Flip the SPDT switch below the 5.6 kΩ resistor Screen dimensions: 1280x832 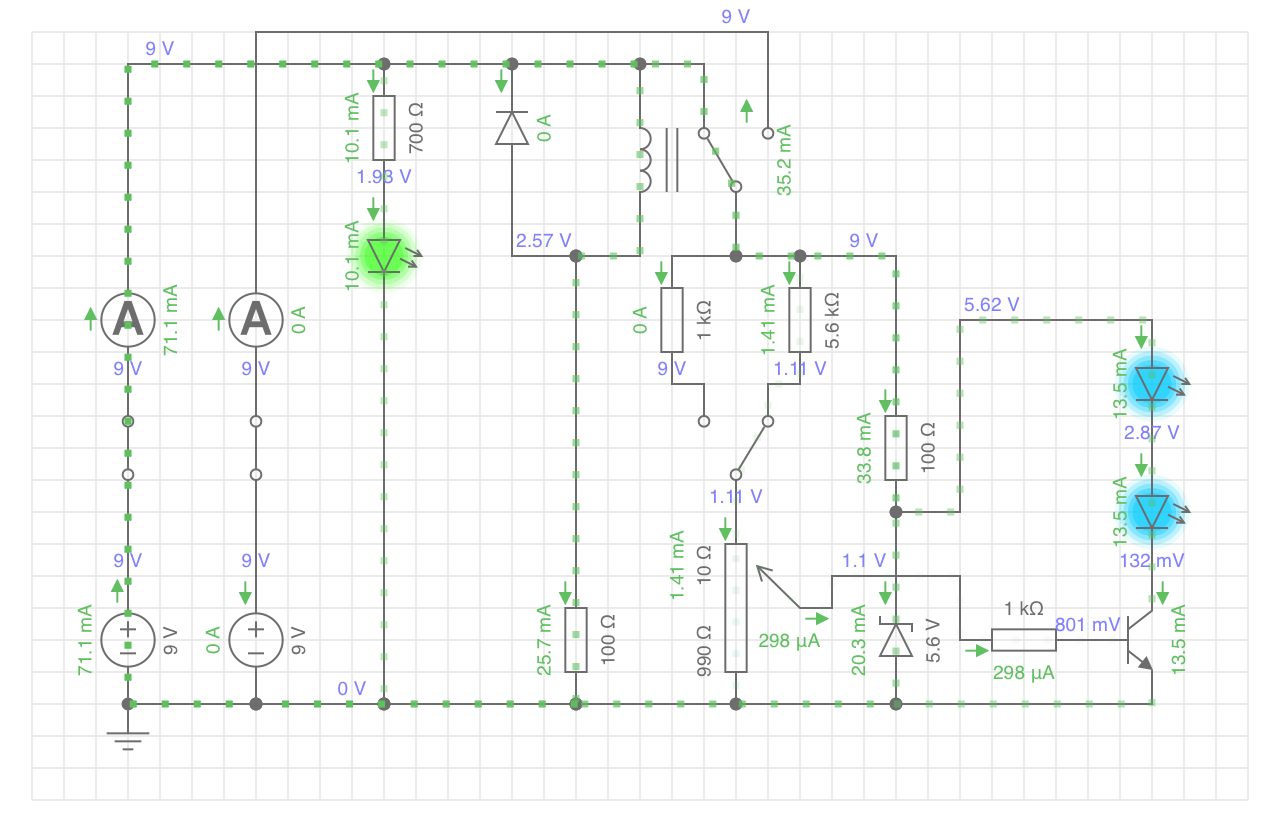[x=750, y=447]
